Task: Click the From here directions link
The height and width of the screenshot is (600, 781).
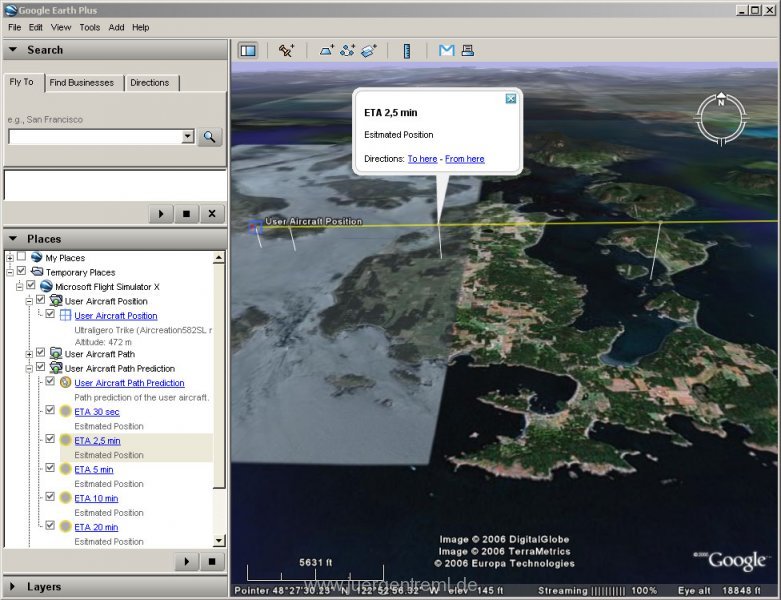Action: 465,159
